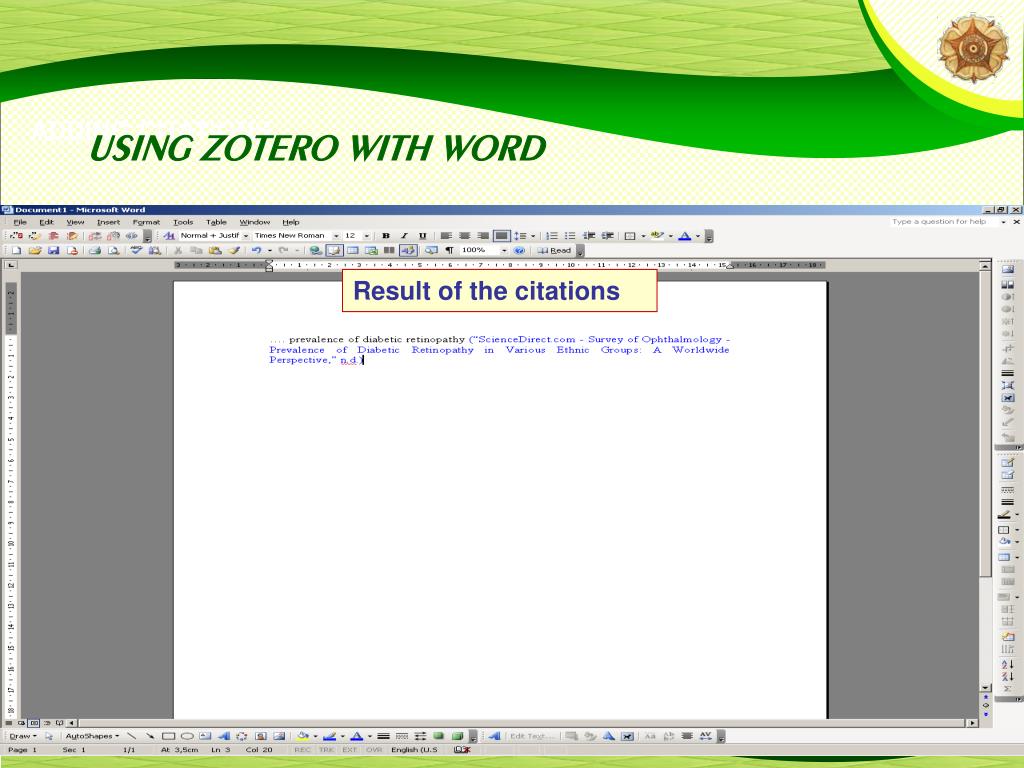1024x768 pixels.
Task: Open the Insert menu
Action: tap(108, 222)
